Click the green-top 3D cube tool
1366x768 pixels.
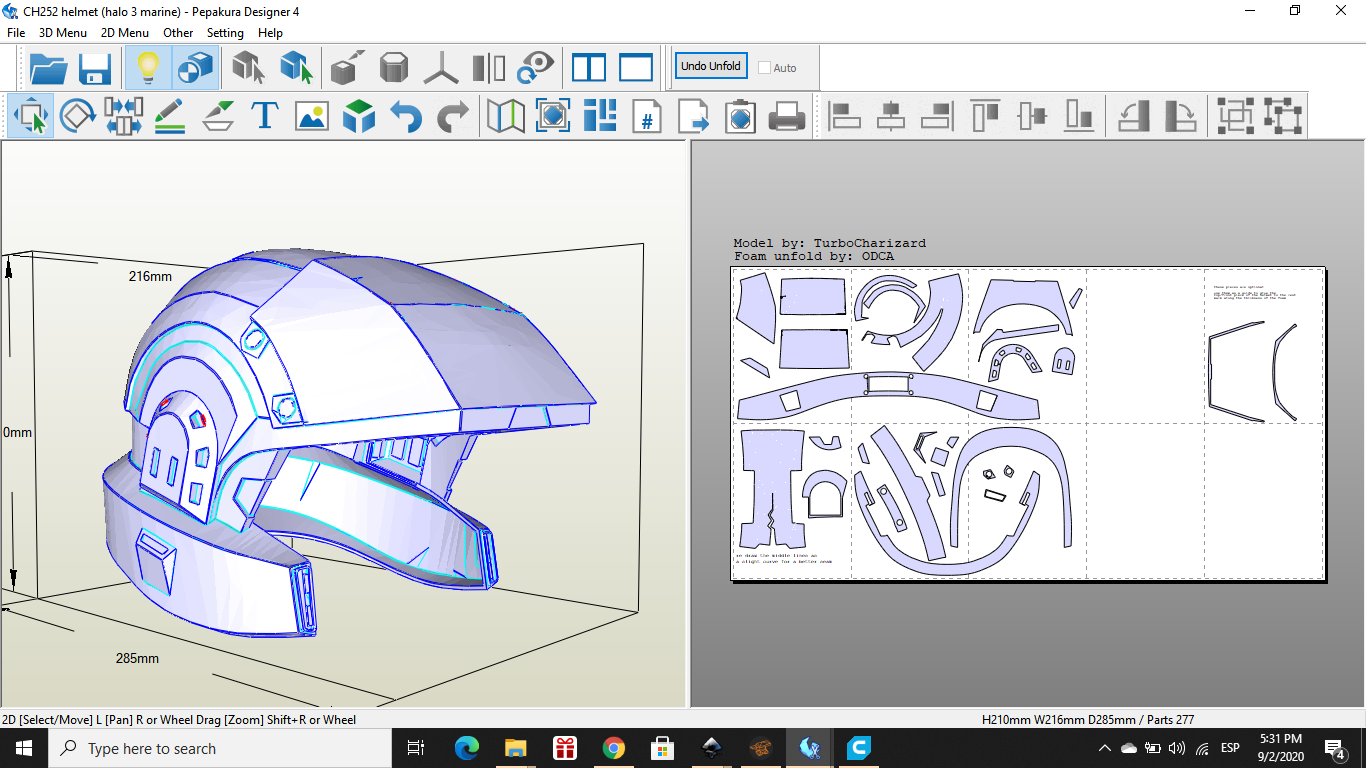[359, 116]
